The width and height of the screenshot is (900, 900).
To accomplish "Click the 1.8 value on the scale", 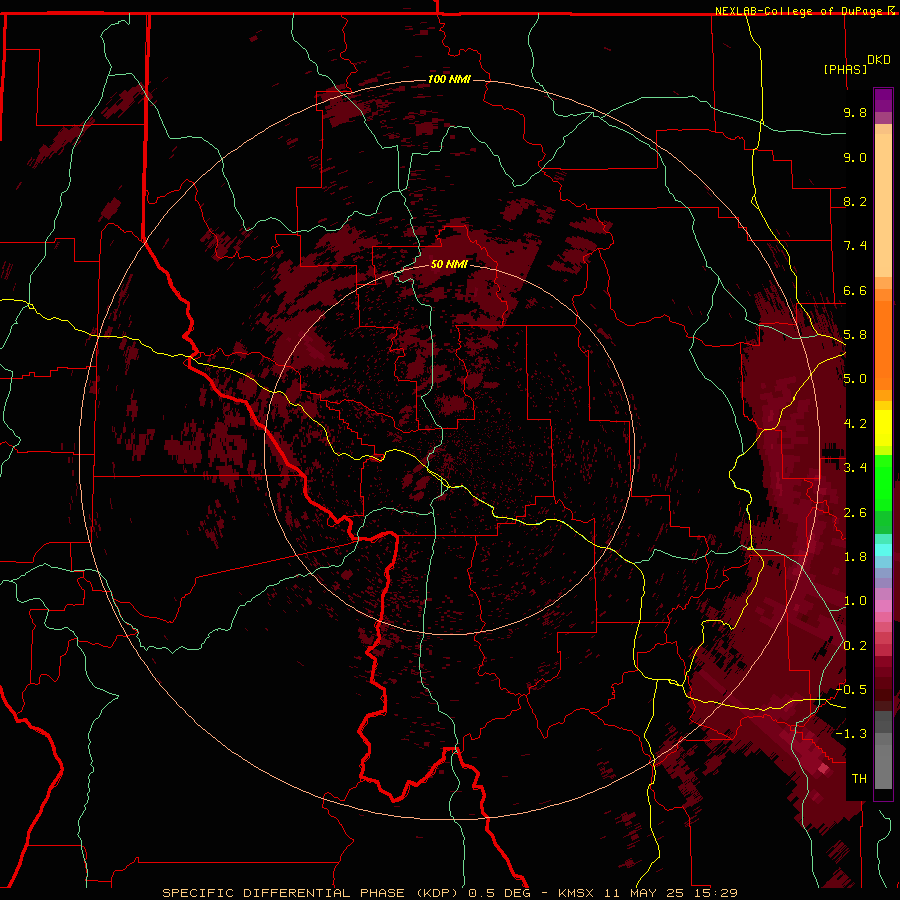I will pos(855,557).
